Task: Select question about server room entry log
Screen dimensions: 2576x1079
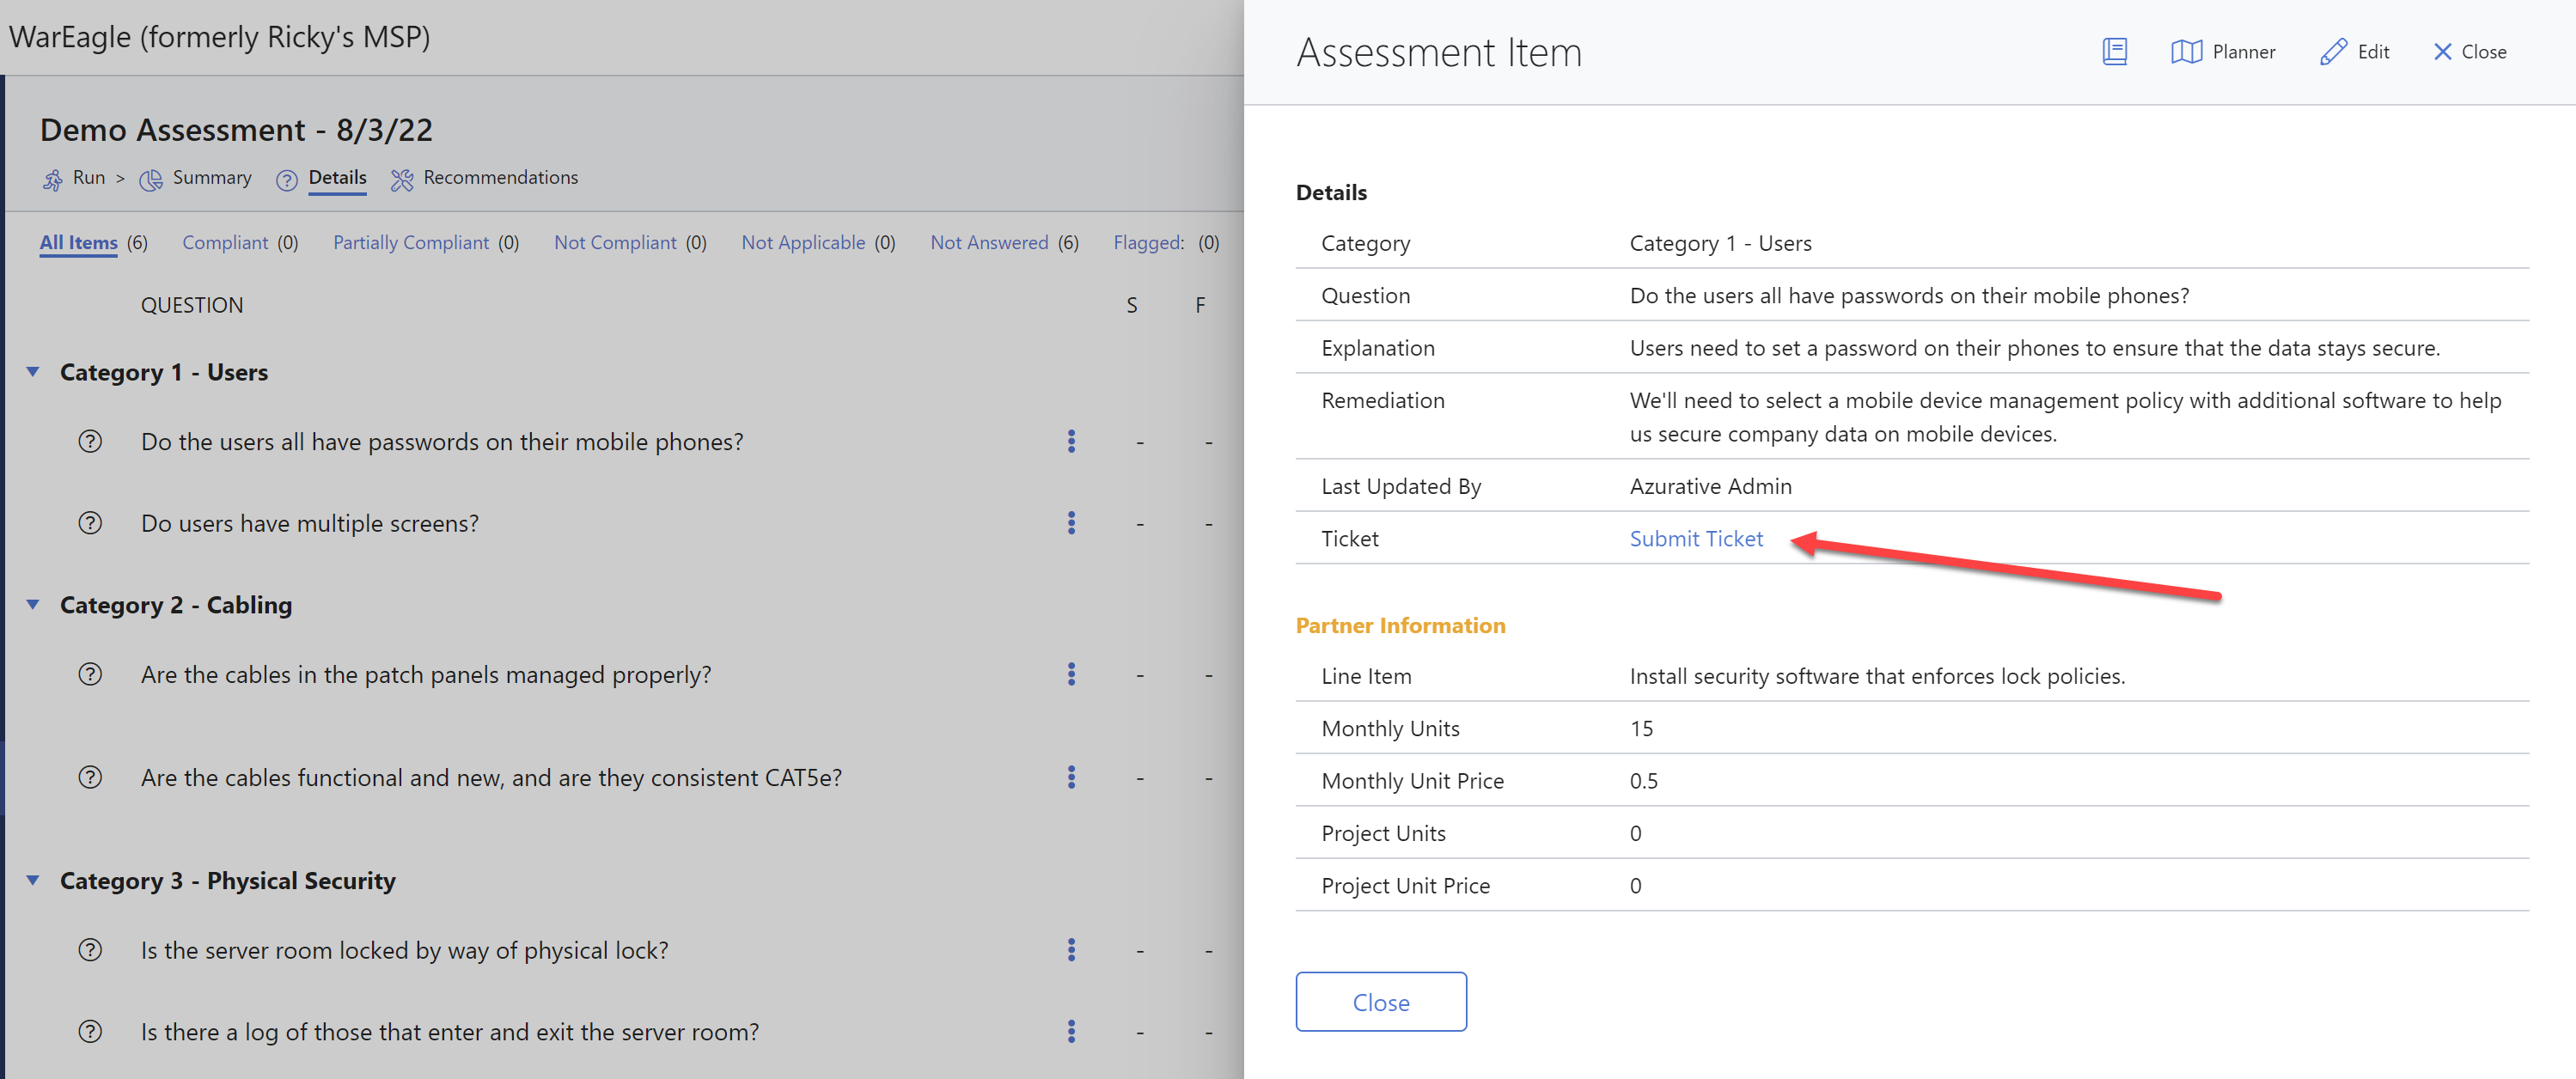Action: [x=450, y=1032]
